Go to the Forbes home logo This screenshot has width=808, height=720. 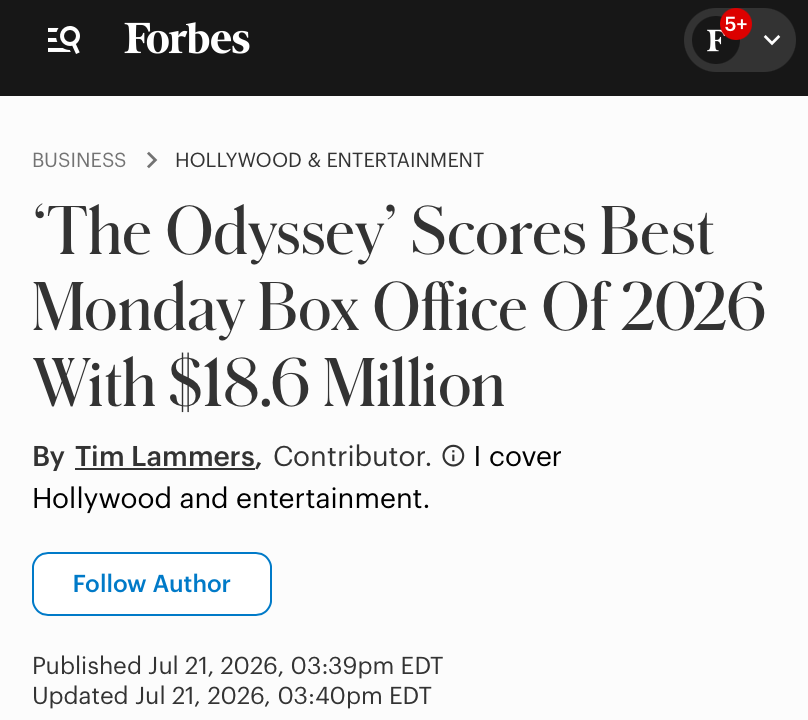[187, 39]
